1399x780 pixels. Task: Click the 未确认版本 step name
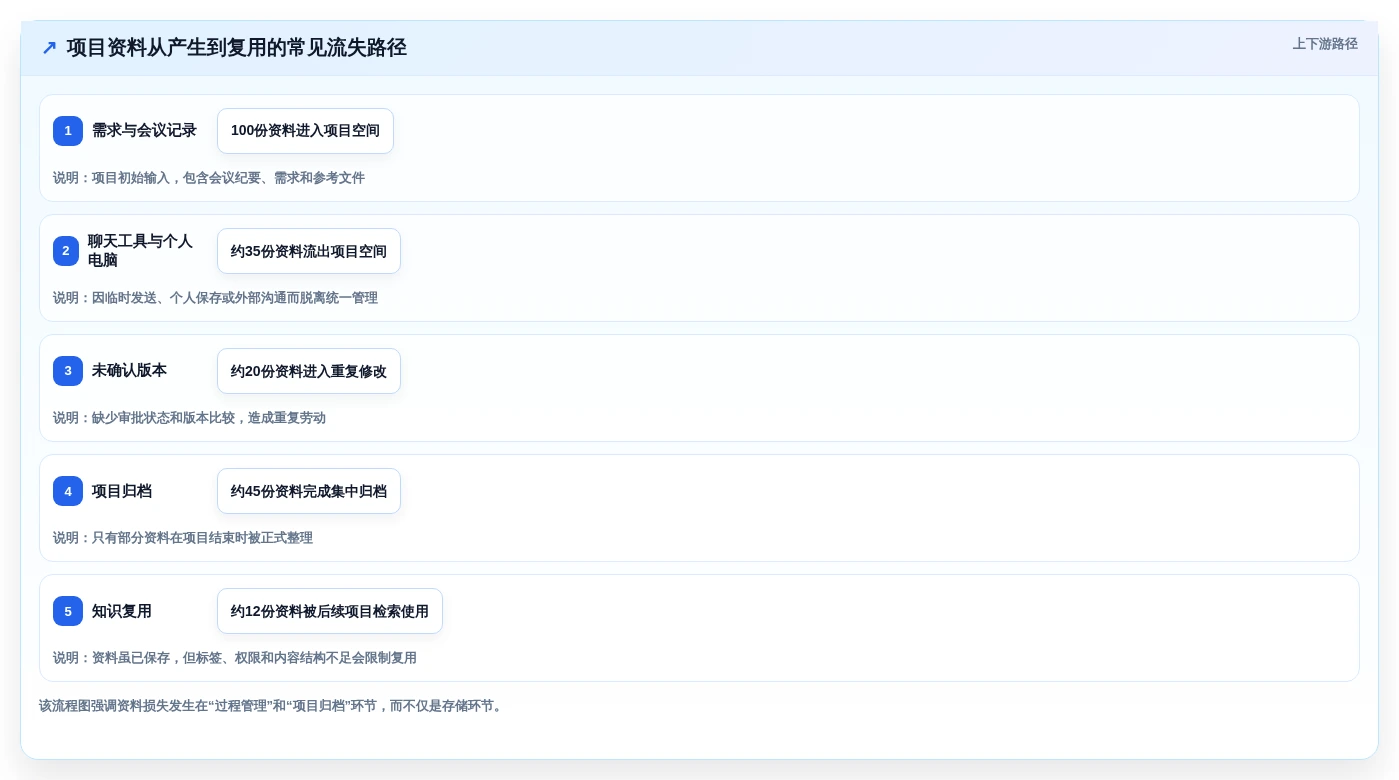129,371
